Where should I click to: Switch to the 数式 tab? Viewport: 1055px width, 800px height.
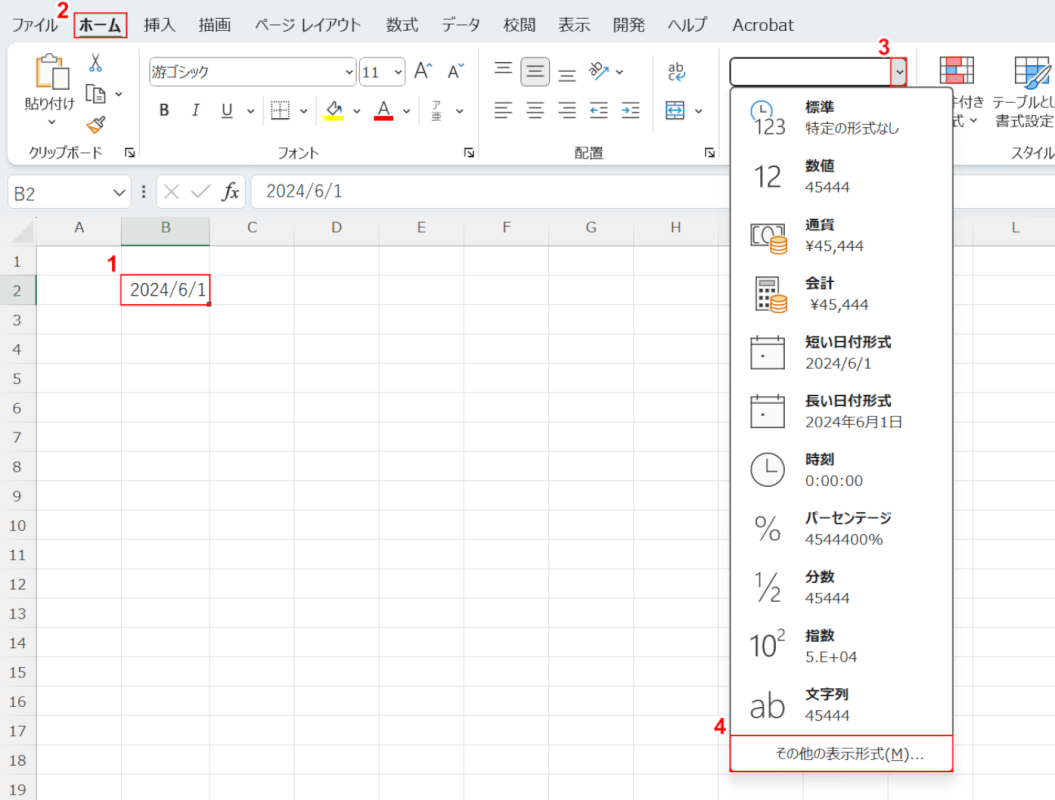pos(402,25)
